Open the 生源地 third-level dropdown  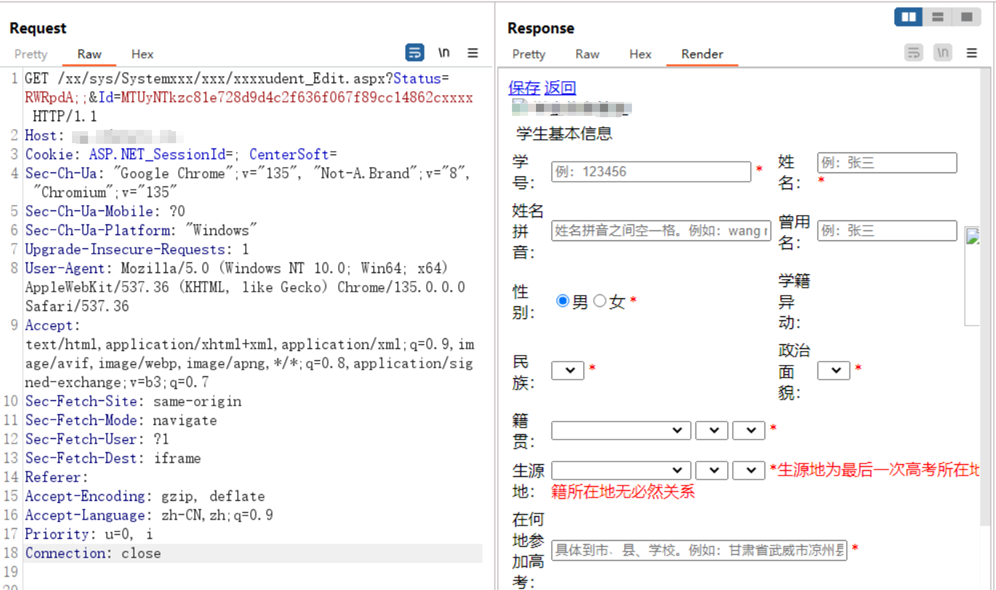pyautogui.click(x=748, y=471)
